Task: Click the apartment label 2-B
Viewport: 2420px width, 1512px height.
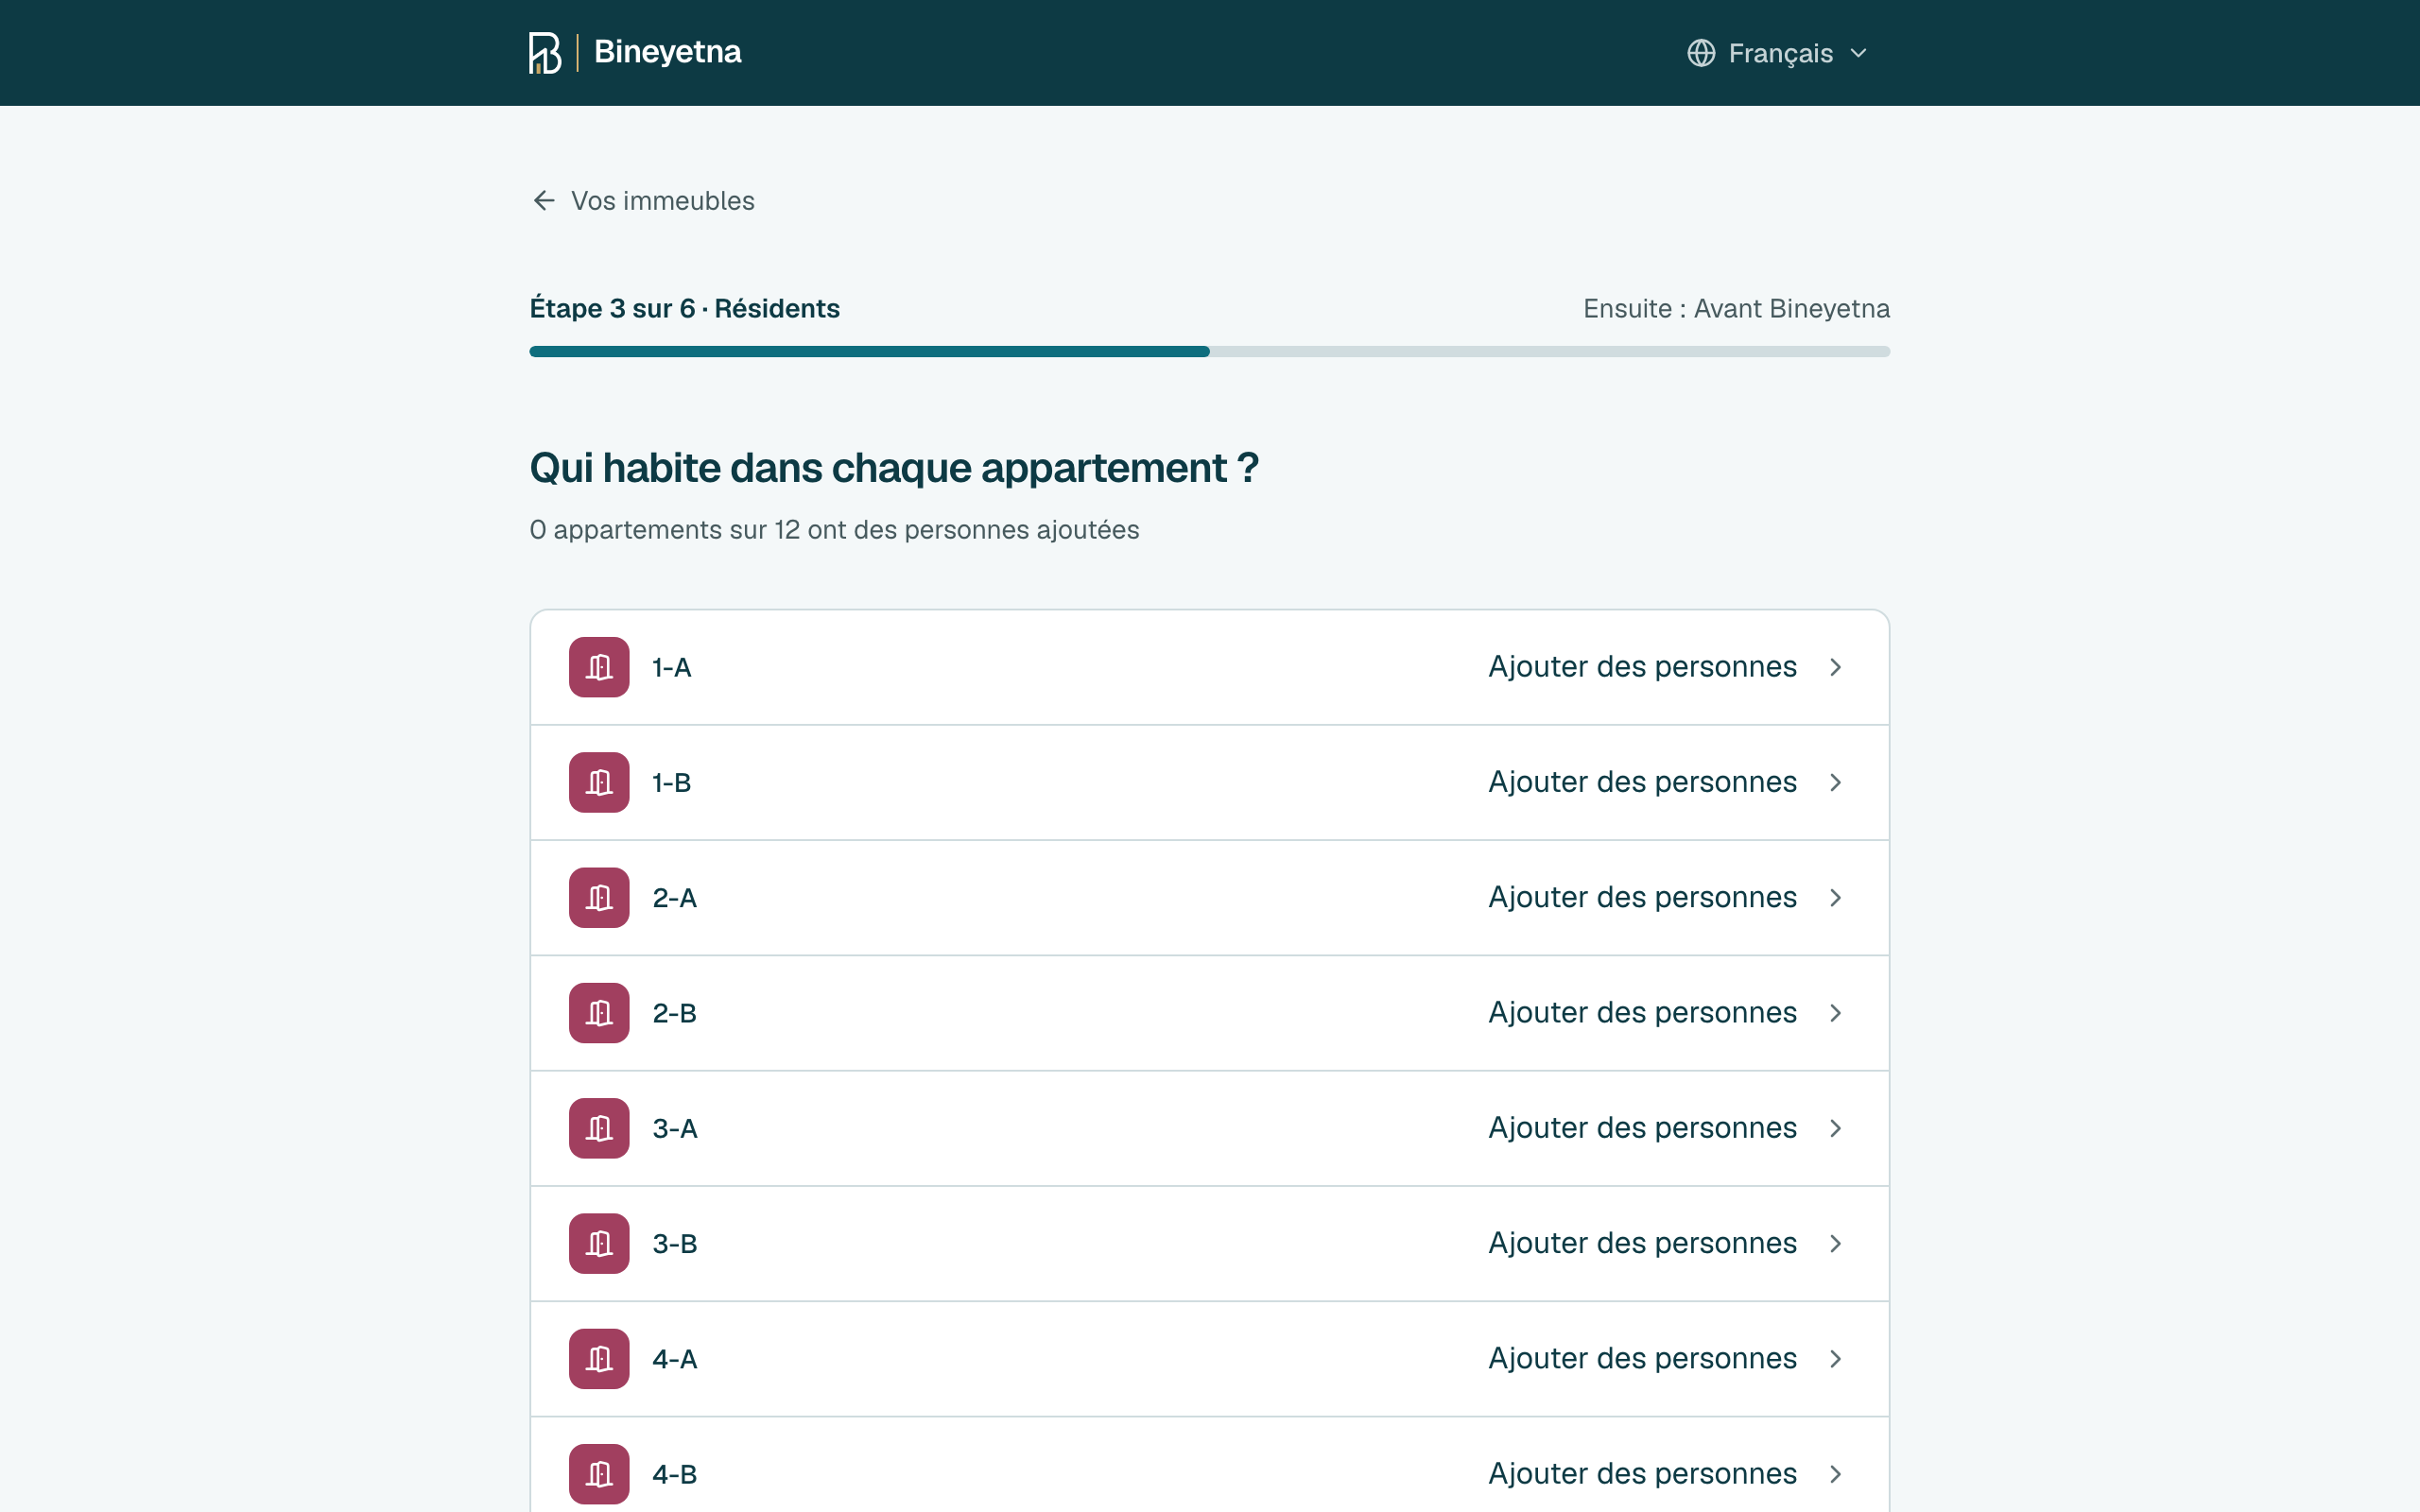Action: 675,1013
